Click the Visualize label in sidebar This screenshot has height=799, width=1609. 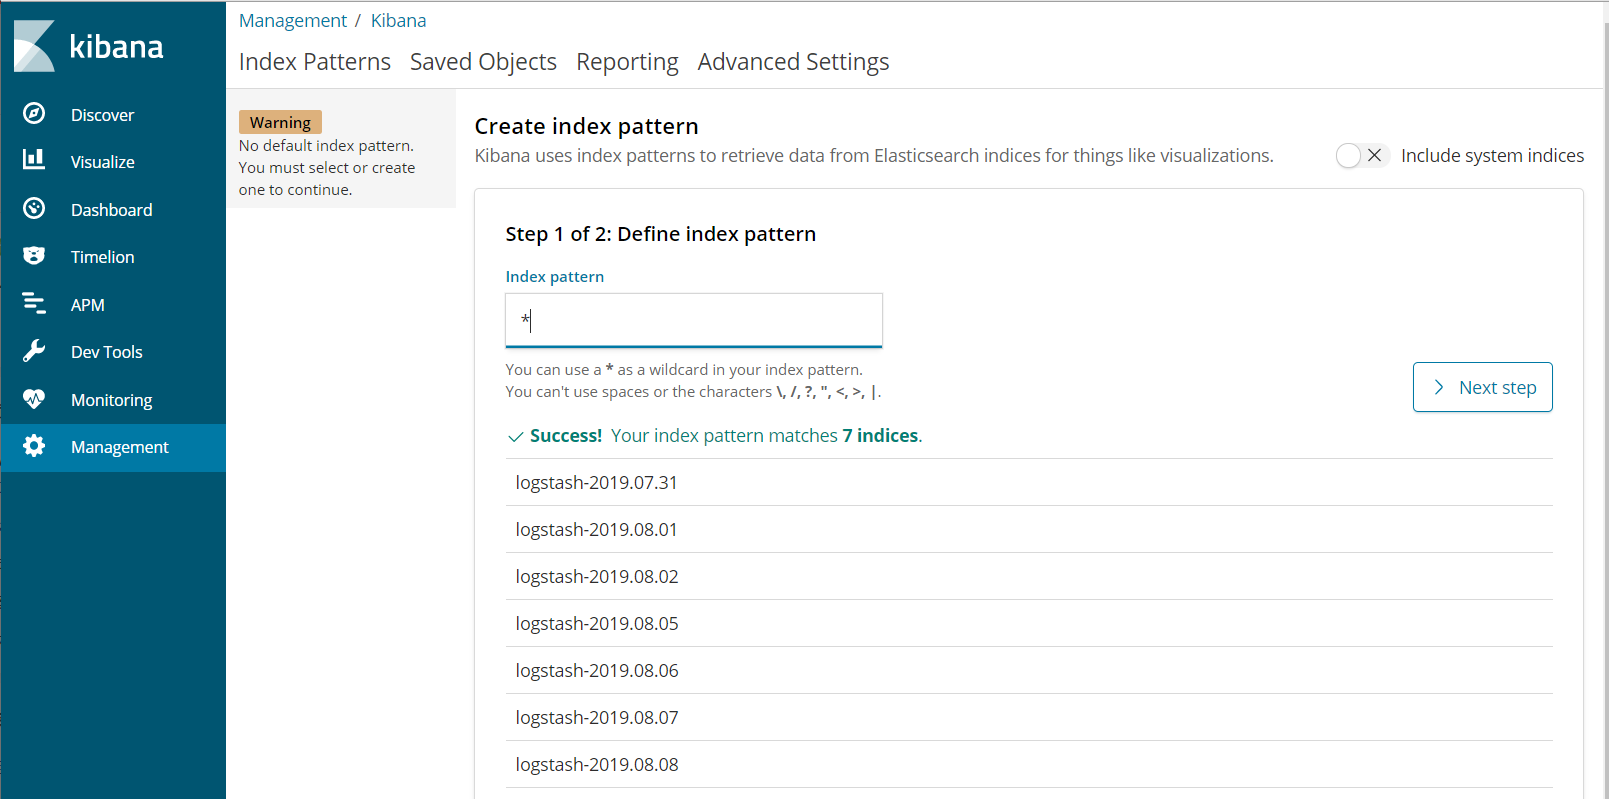tap(102, 162)
